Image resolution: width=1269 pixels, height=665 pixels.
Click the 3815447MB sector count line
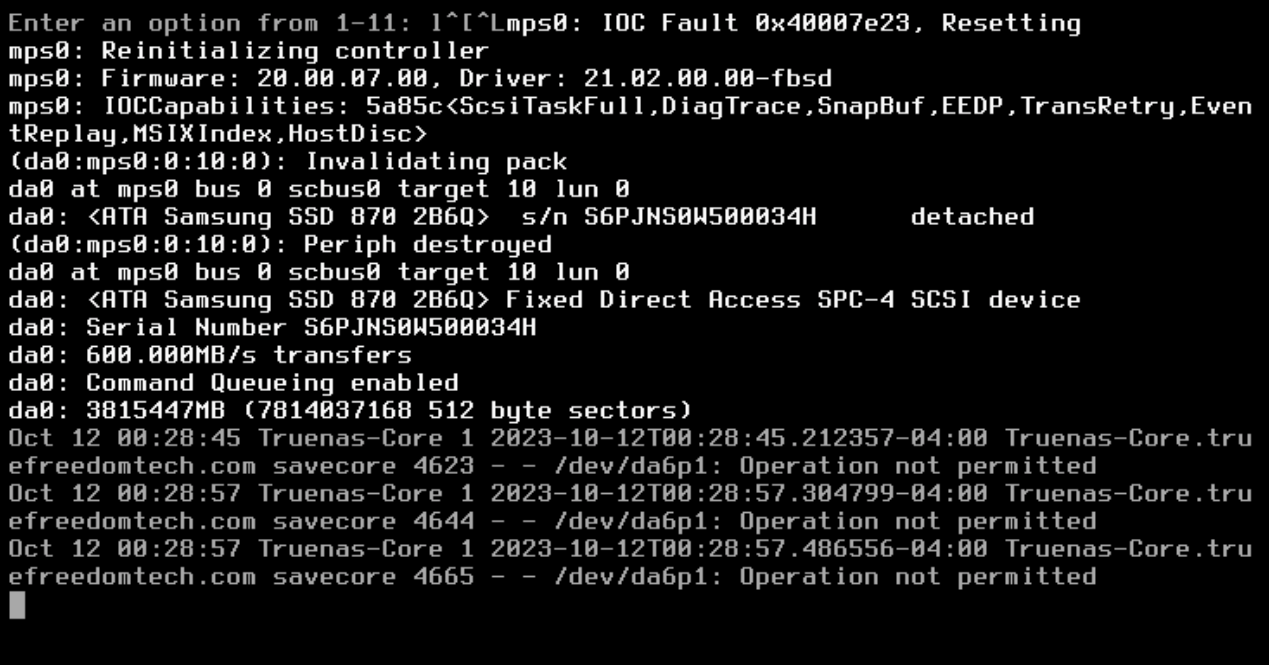pyautogui.click(x=350, y=410)
